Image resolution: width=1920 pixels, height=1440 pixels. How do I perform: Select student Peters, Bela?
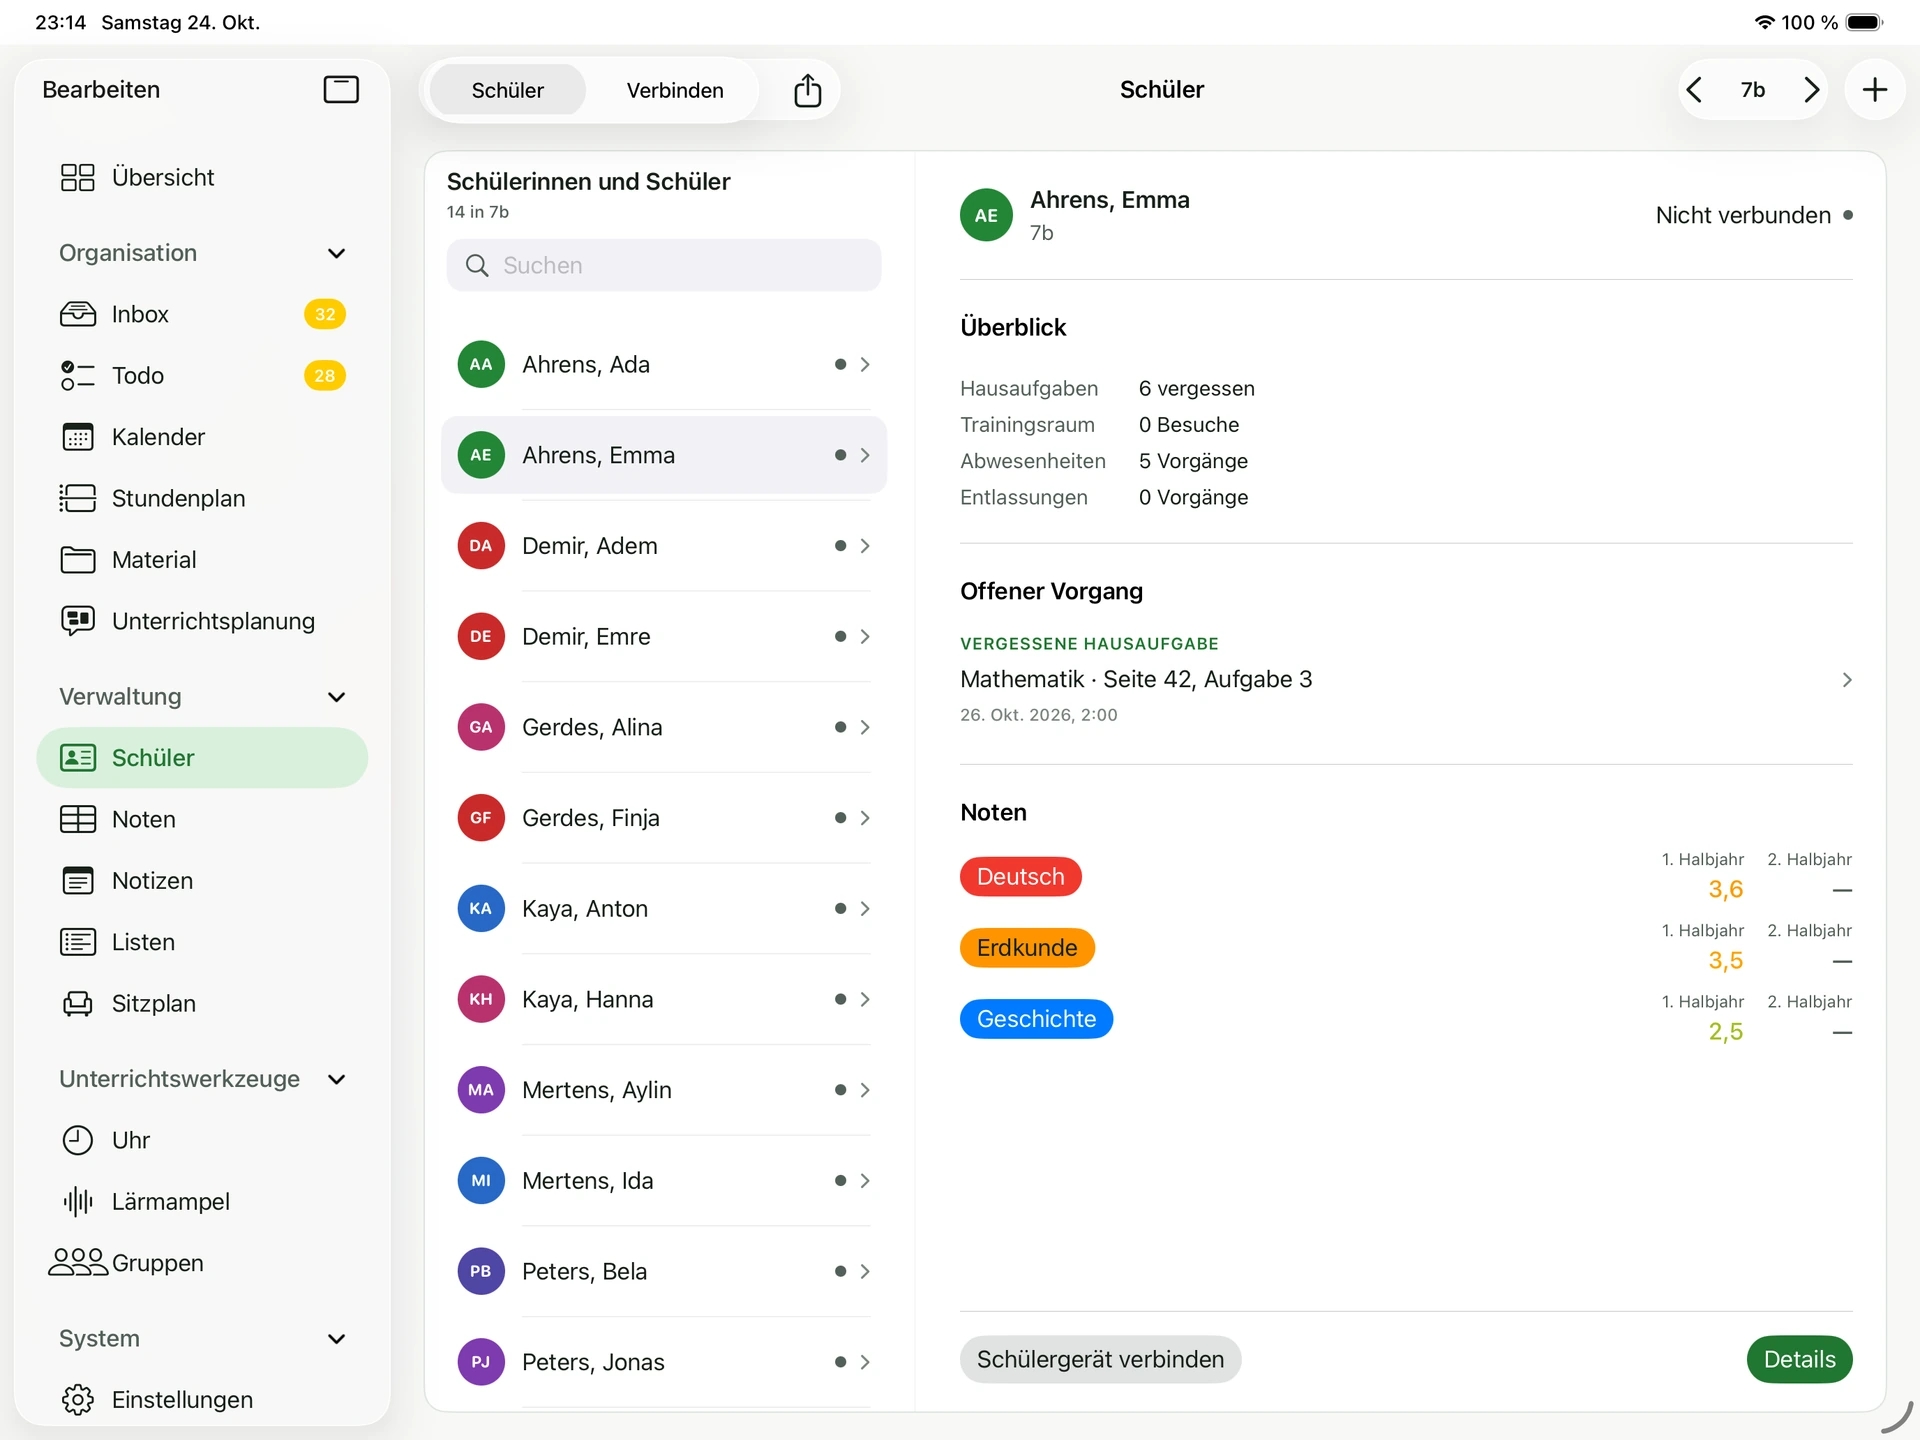click(x=664, y=1272)
